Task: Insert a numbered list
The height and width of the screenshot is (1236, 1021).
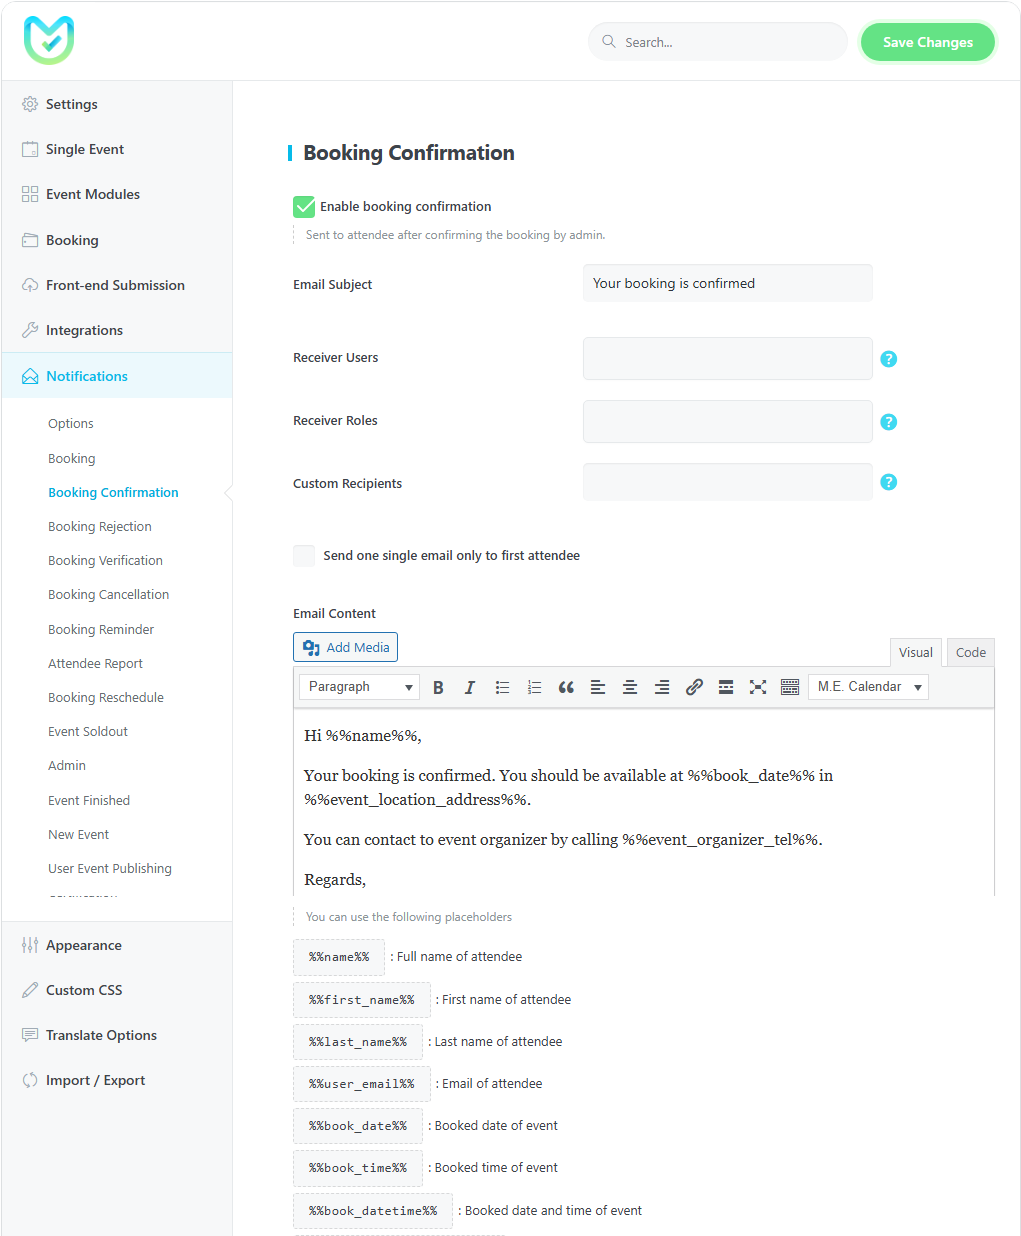Action: [x=534, y=687]
